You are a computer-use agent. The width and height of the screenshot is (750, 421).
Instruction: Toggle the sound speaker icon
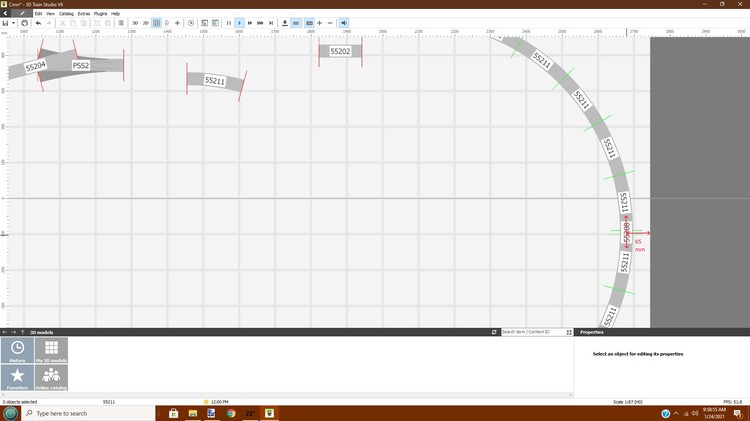pyautogui.click(x=344, y=23)
